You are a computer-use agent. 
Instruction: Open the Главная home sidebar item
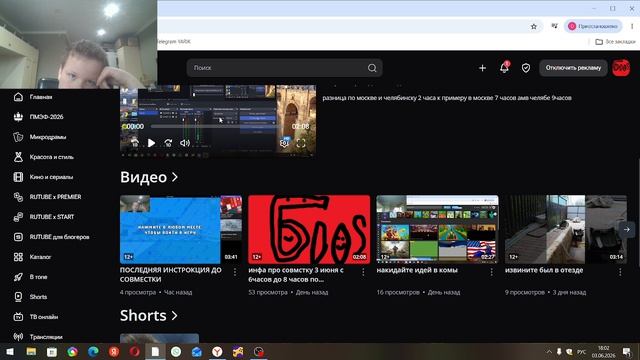point(33,97)
